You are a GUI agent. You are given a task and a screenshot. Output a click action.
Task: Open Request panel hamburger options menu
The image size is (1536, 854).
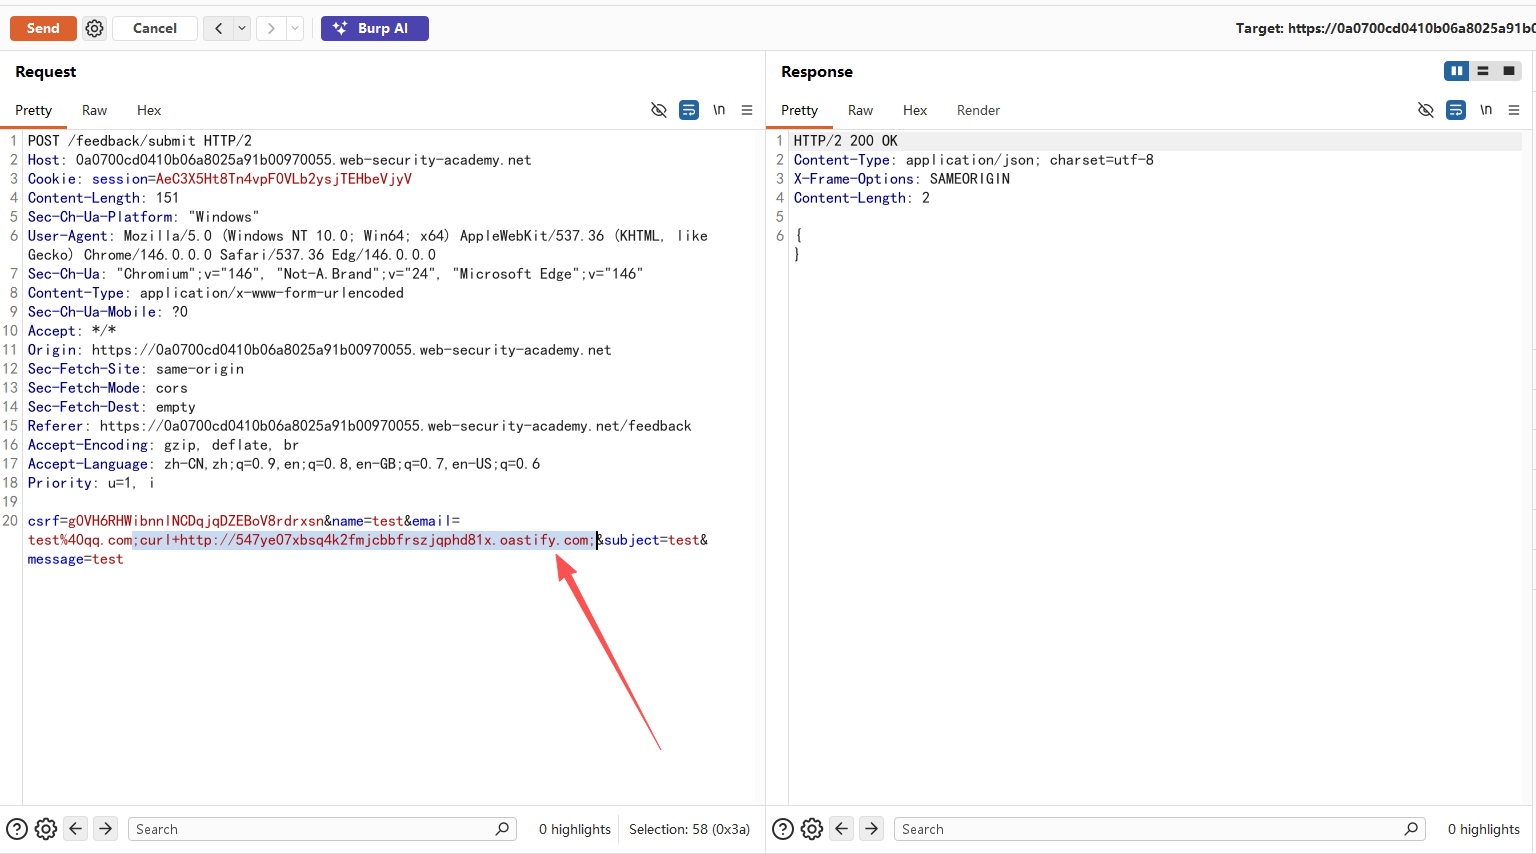click(x=747, y=110)
